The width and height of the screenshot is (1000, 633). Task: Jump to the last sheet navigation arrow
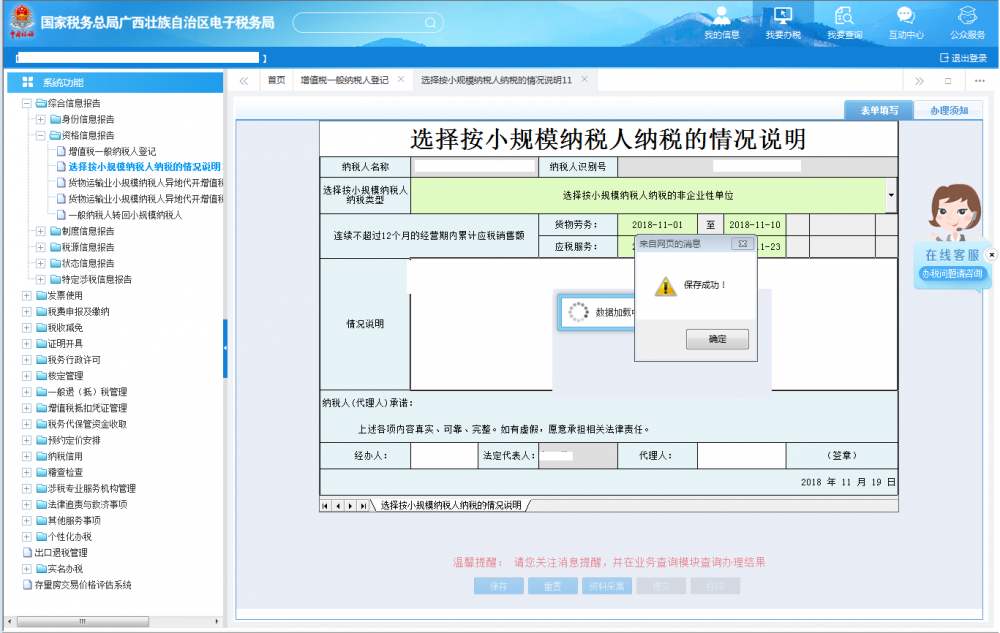tap(362, 506)
